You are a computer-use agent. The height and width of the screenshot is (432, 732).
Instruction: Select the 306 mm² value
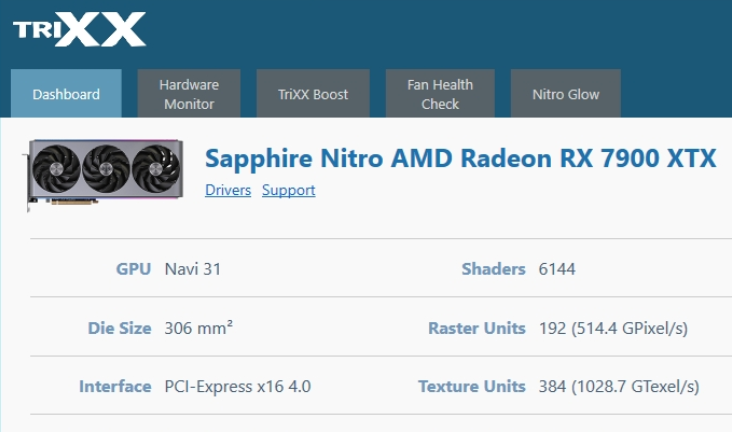198,328
